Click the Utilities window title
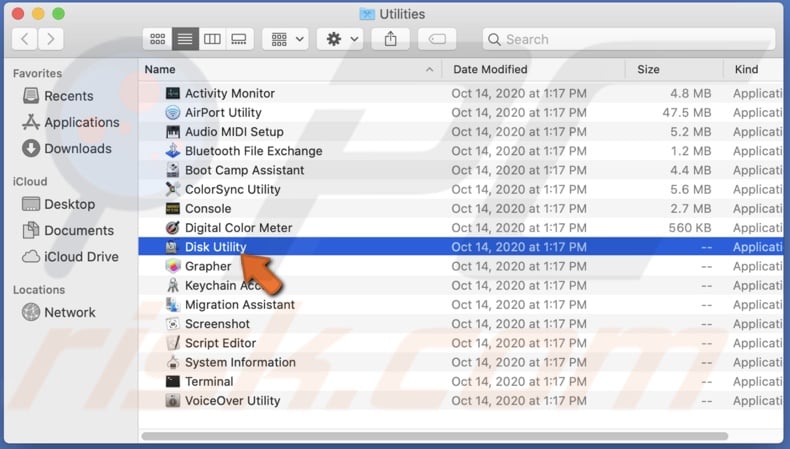 pos(402,14)
